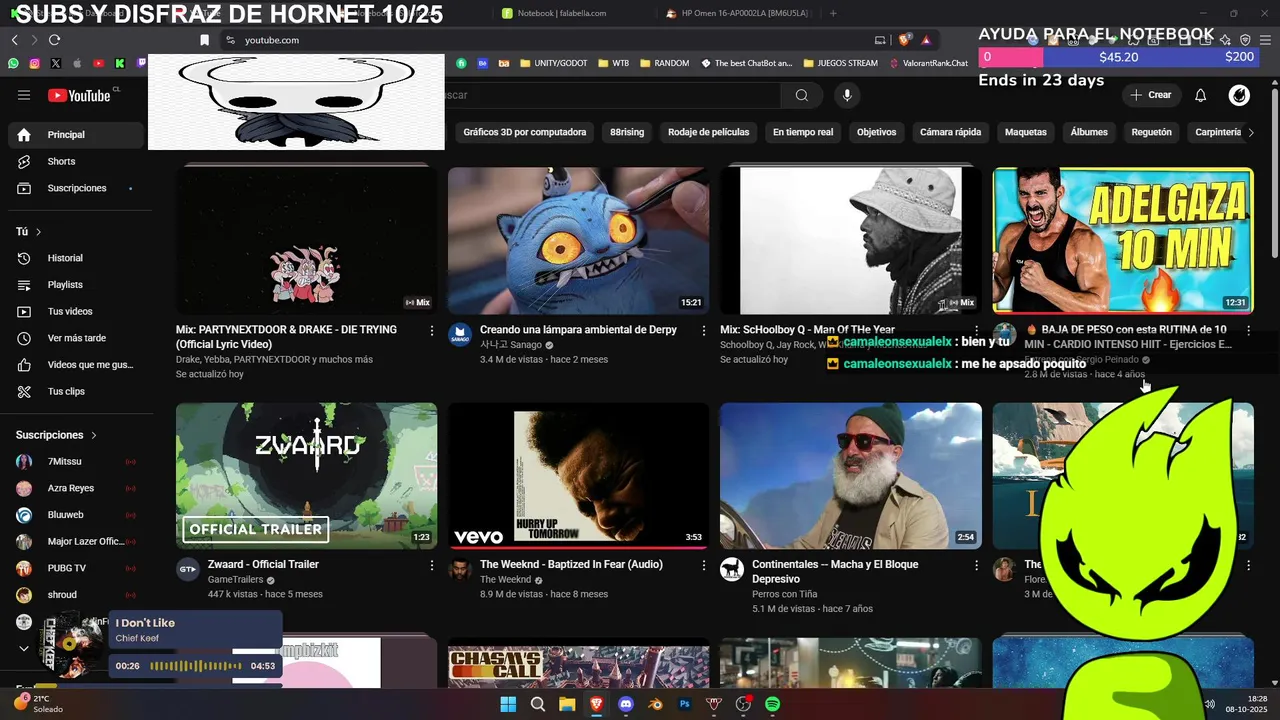Show more filter chips with right arrow

pyautogui.click(x=1251, y=132)
